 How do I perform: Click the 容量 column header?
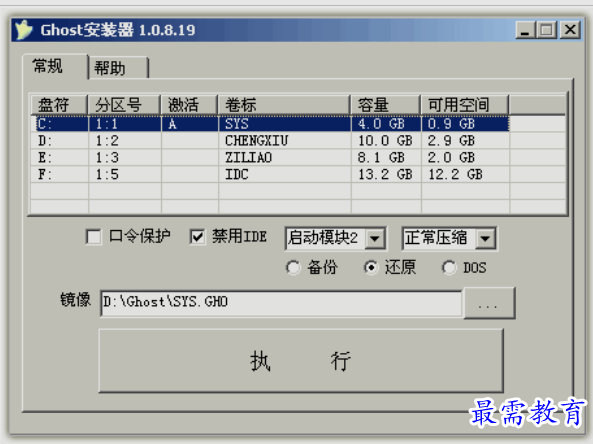click(386, 105)
